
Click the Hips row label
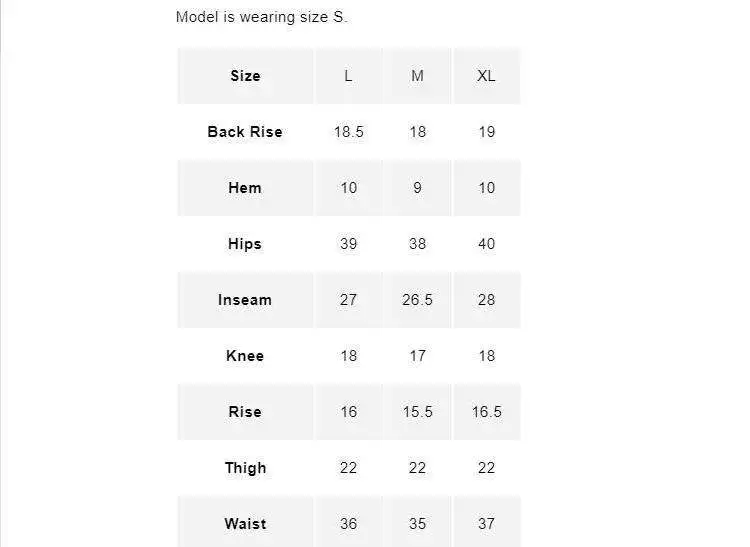tap(245, 244)
